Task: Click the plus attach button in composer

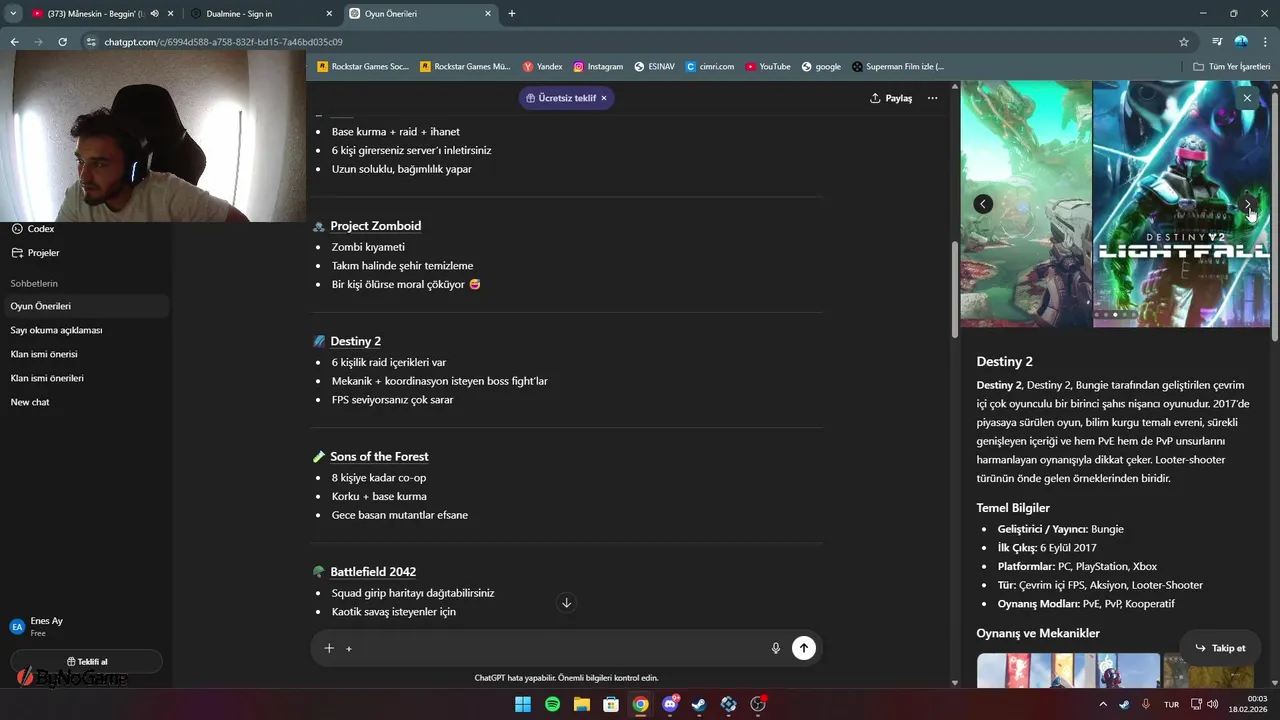Action: click(329, 648)
